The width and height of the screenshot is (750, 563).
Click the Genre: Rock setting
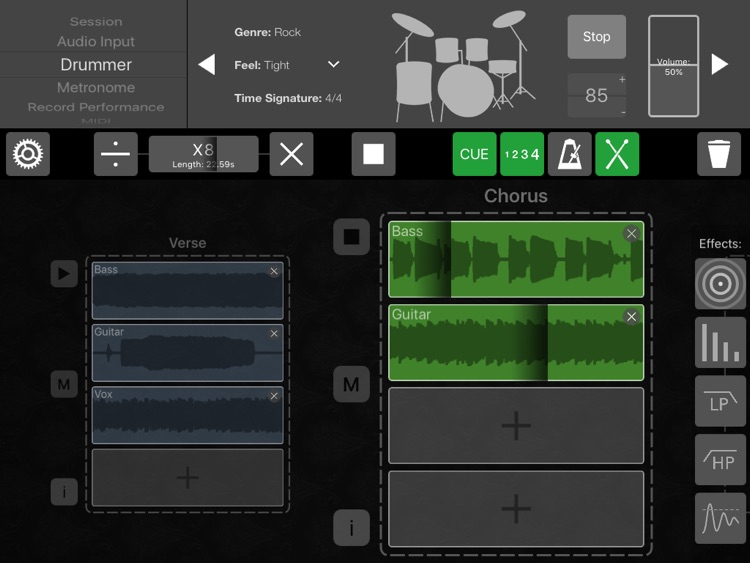(x=267, y=32)
